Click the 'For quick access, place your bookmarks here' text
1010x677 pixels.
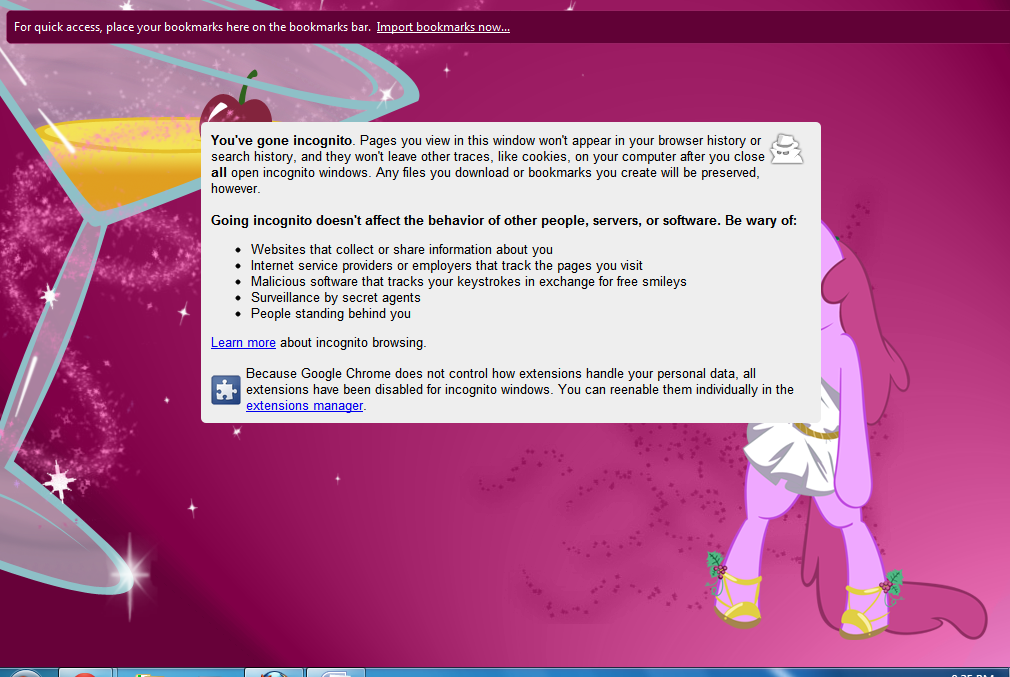[193, 27]
